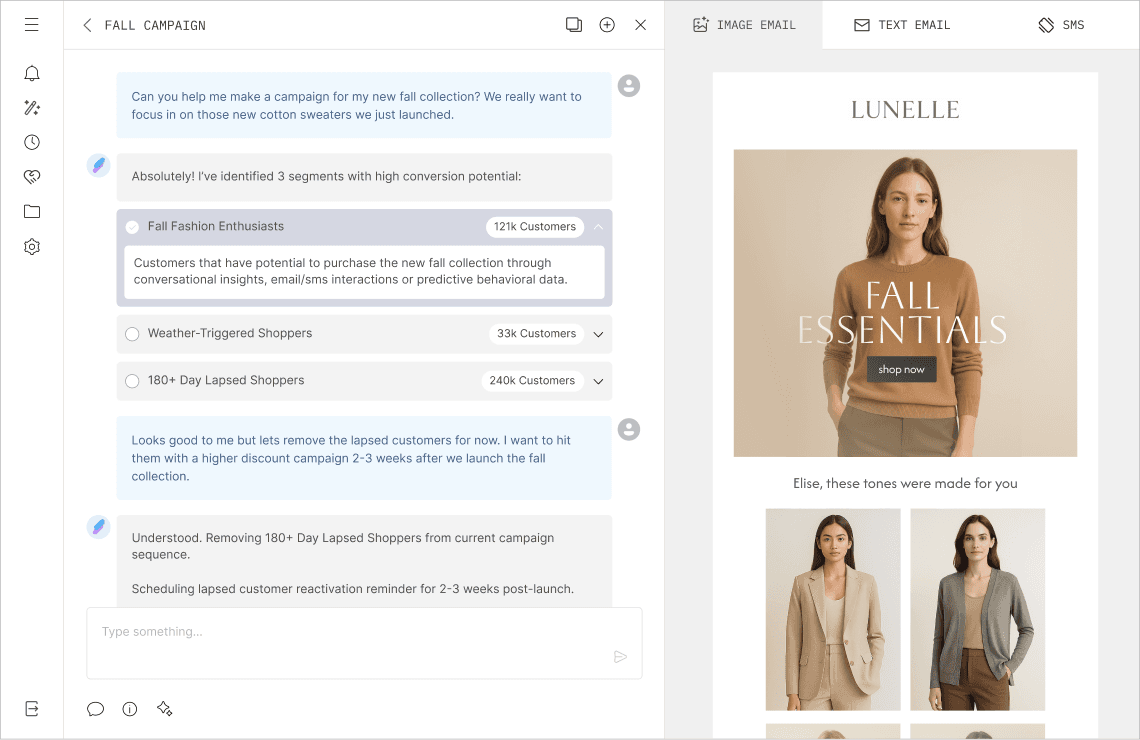Expand the 180+ Day Lapsed Shoppers segment

[598, 381]
